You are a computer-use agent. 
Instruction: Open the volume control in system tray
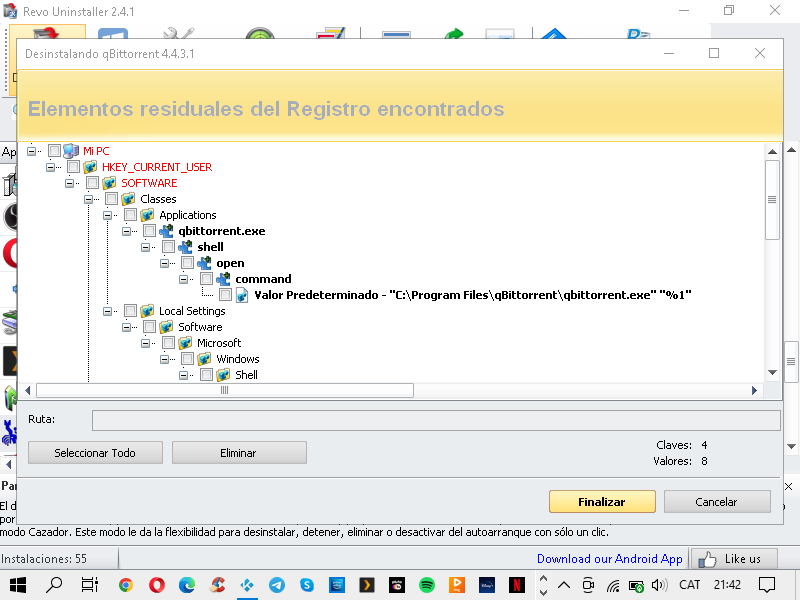(659, 585)
